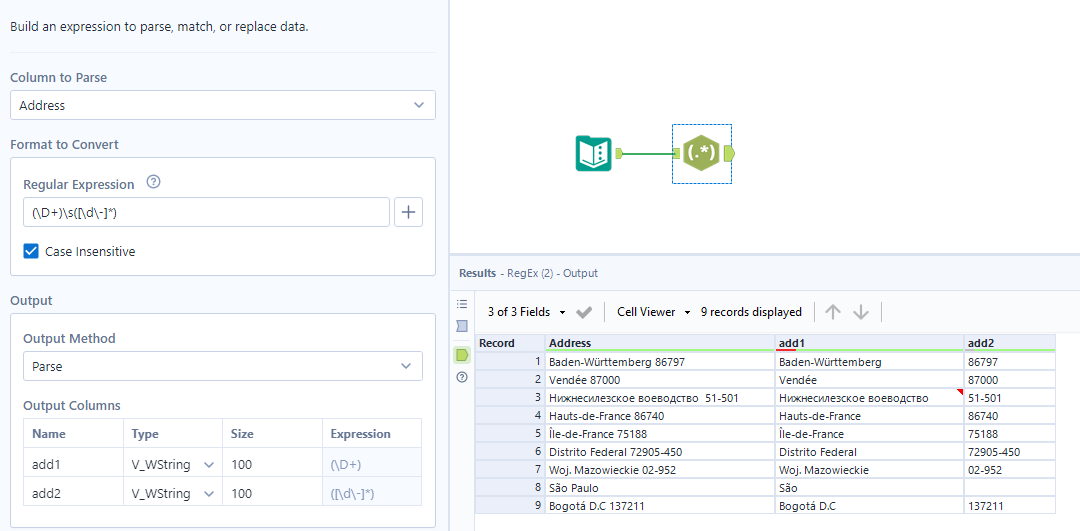The height and width of the screenshot is (531, 1080).
Task: Show results messages list icon
Action: click(x=462, y=304)
